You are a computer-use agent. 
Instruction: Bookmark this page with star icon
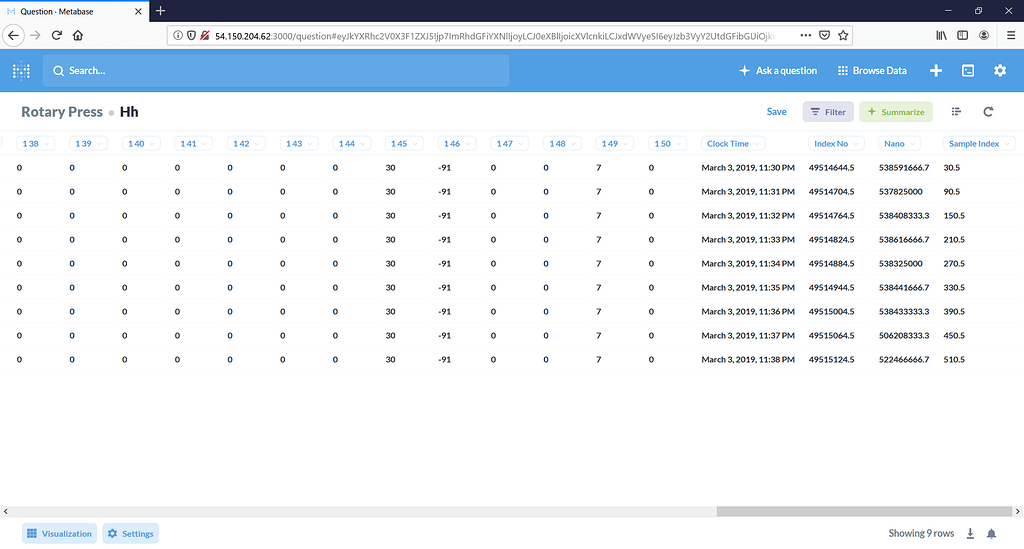click(x=844, y=35)
